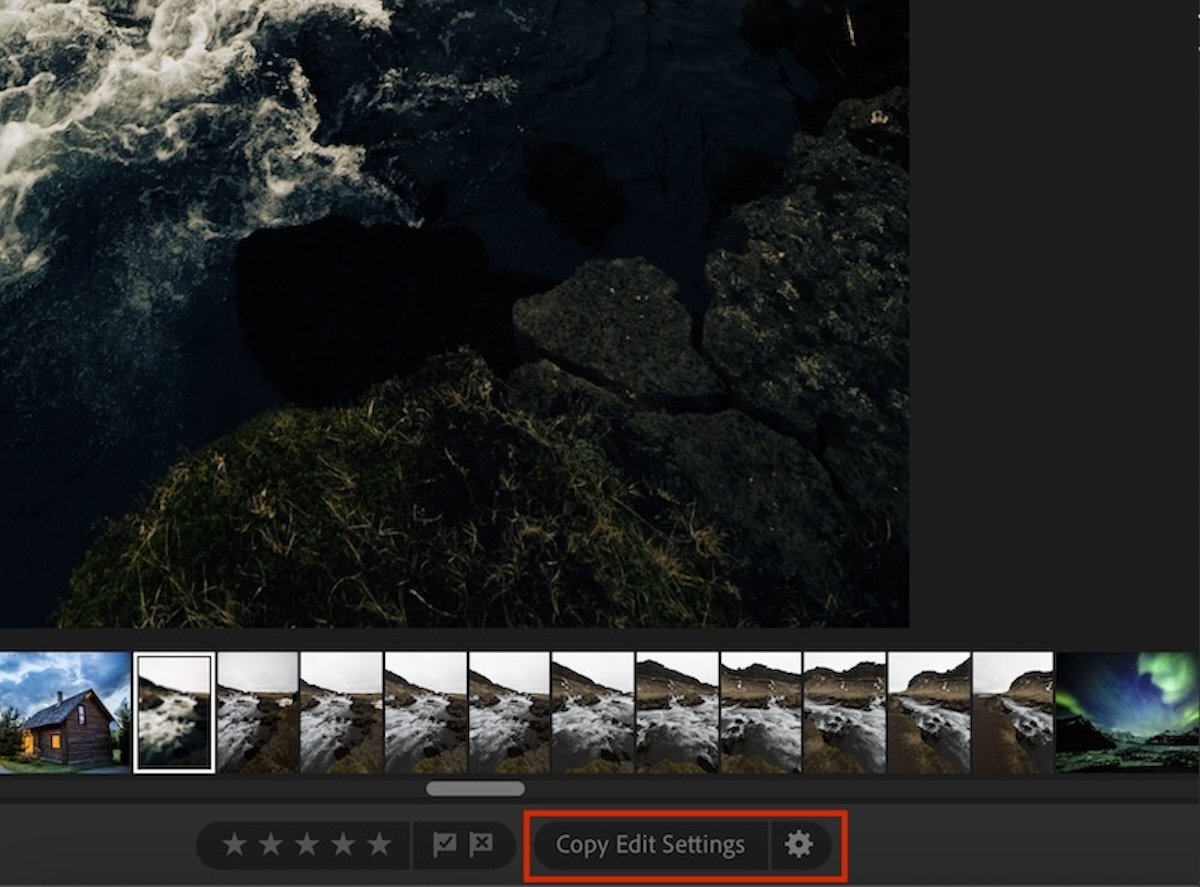
Task: Open the copy settings gear options
Action: (797, 844)
